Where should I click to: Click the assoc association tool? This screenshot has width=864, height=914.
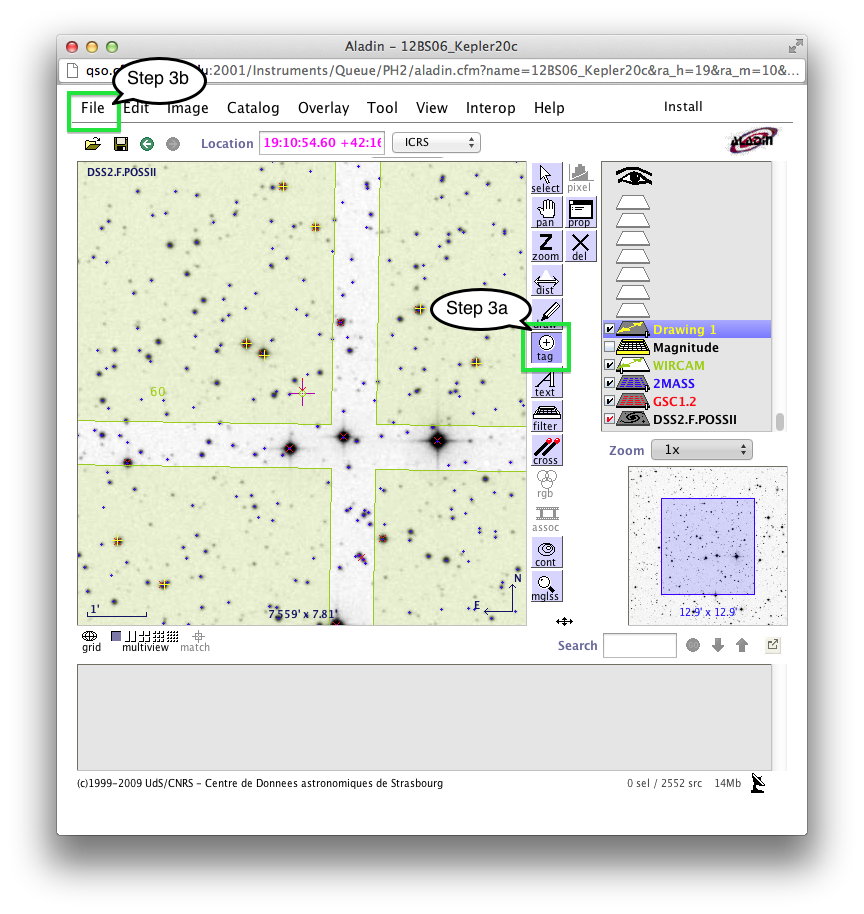pyautogui.click(x=546, y=519)
